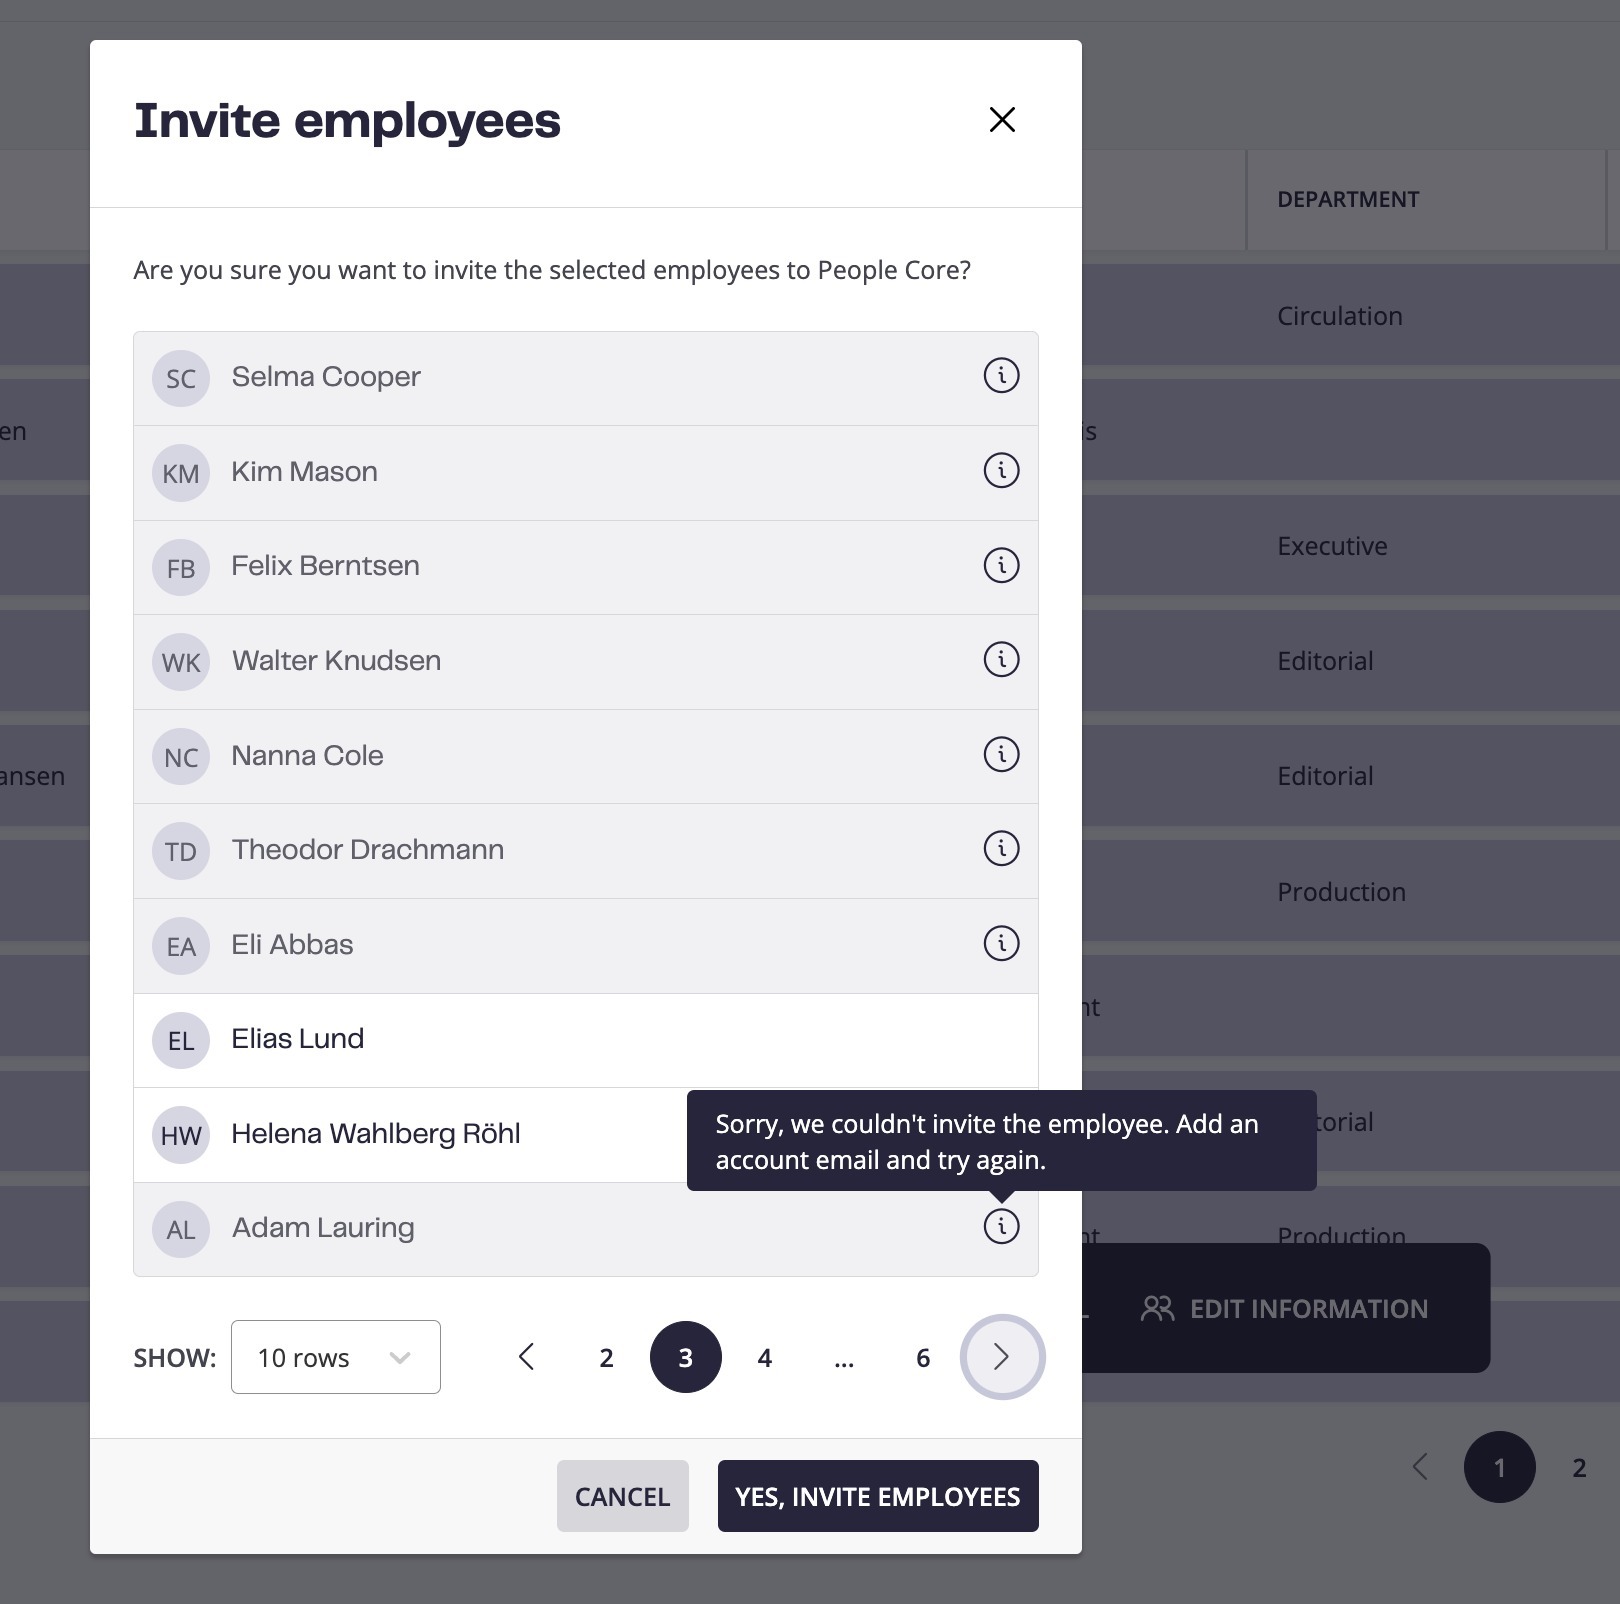Select the Elias Lund row

click(586, 1040)
